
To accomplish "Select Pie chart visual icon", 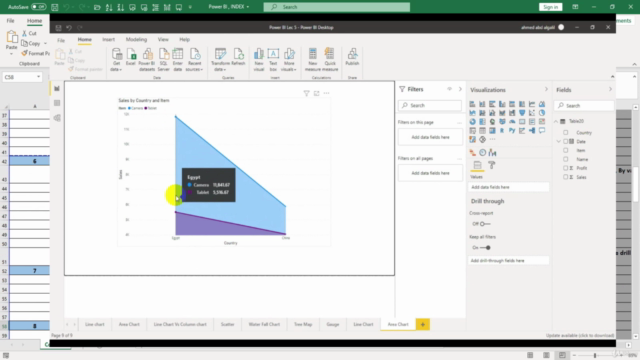I will click(x=542, y=113).
